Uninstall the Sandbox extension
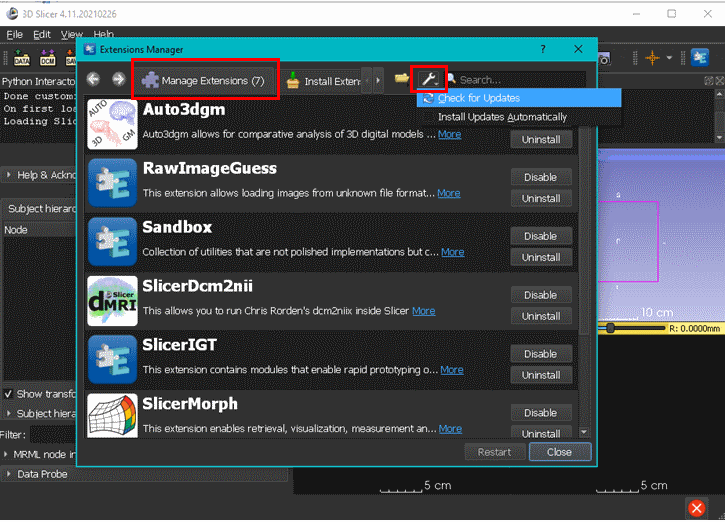This screenshot has width=725, height=522. (541, 258)
